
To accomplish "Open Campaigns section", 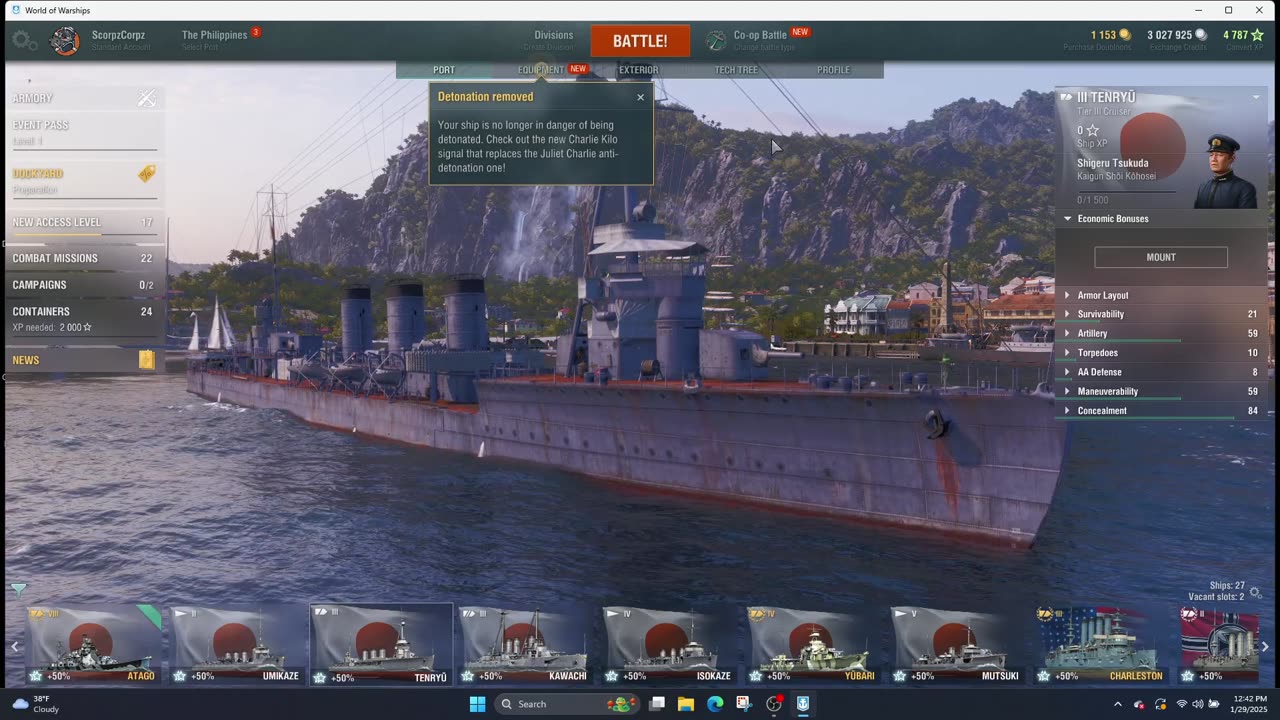I will (x=84, y=286).
